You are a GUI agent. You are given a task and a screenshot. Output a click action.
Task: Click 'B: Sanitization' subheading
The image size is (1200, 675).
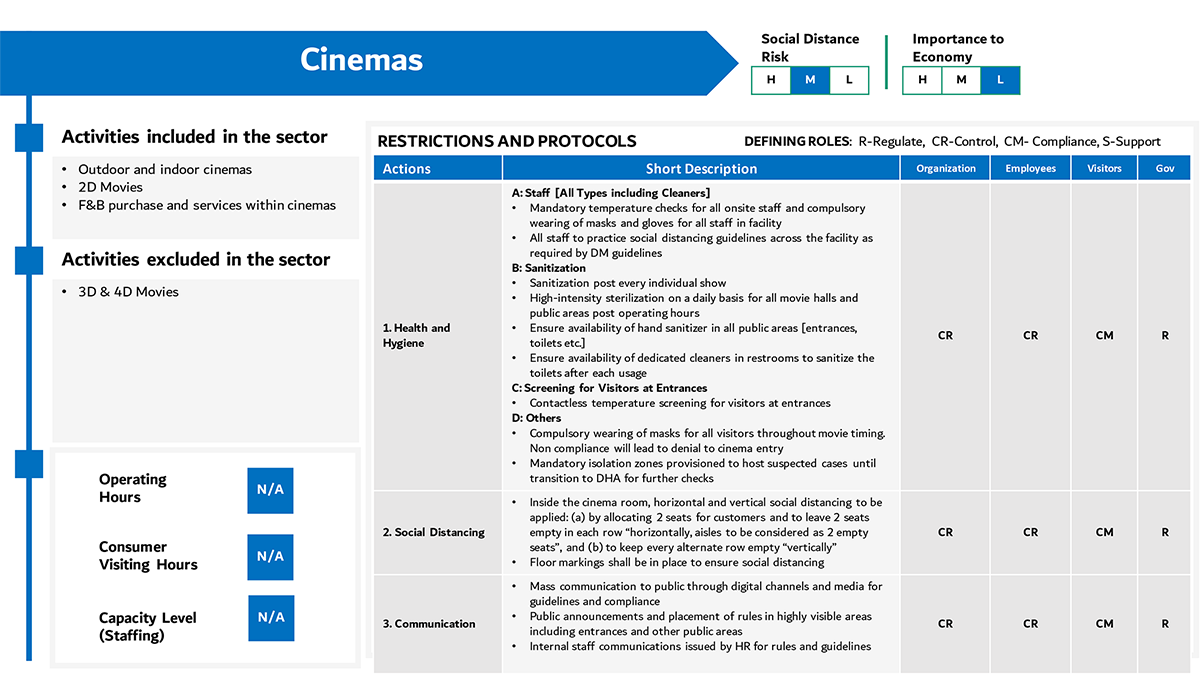(x=549, y=268)
